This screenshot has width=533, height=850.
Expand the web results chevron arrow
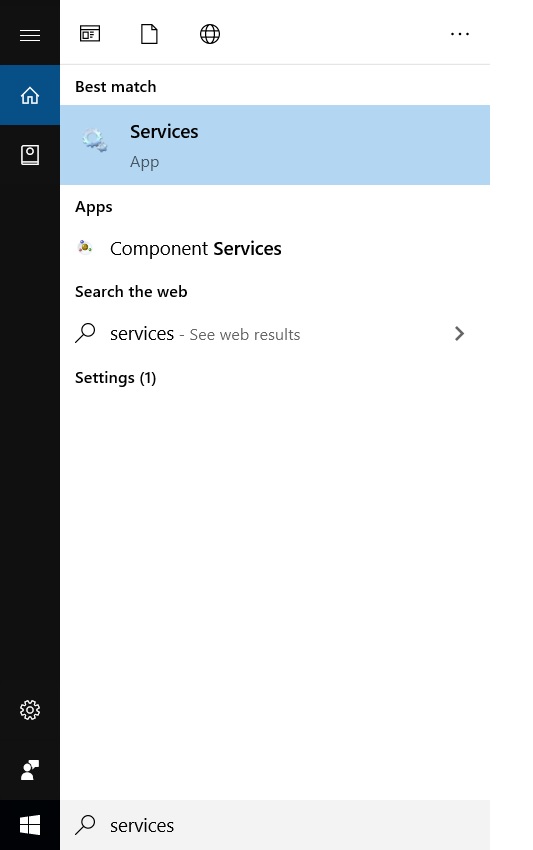point(459,333)
